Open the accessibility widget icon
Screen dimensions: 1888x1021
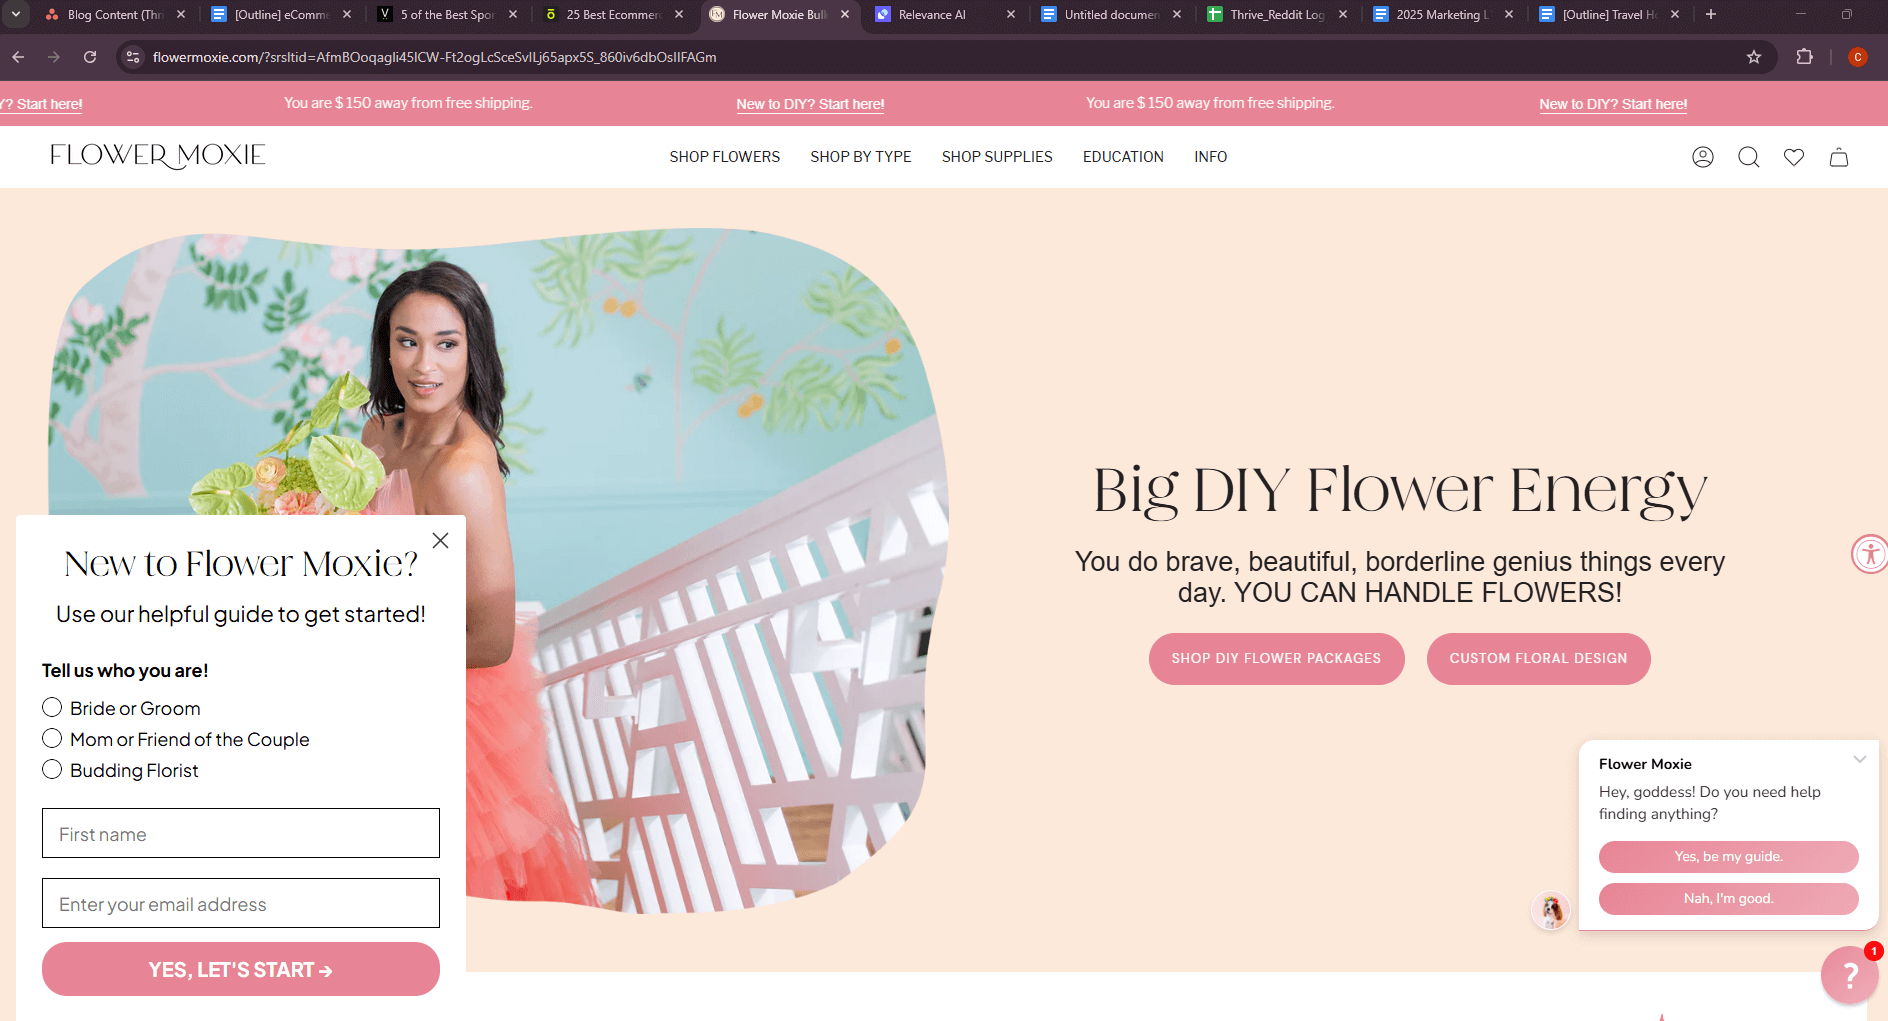tap(1869, 554)
